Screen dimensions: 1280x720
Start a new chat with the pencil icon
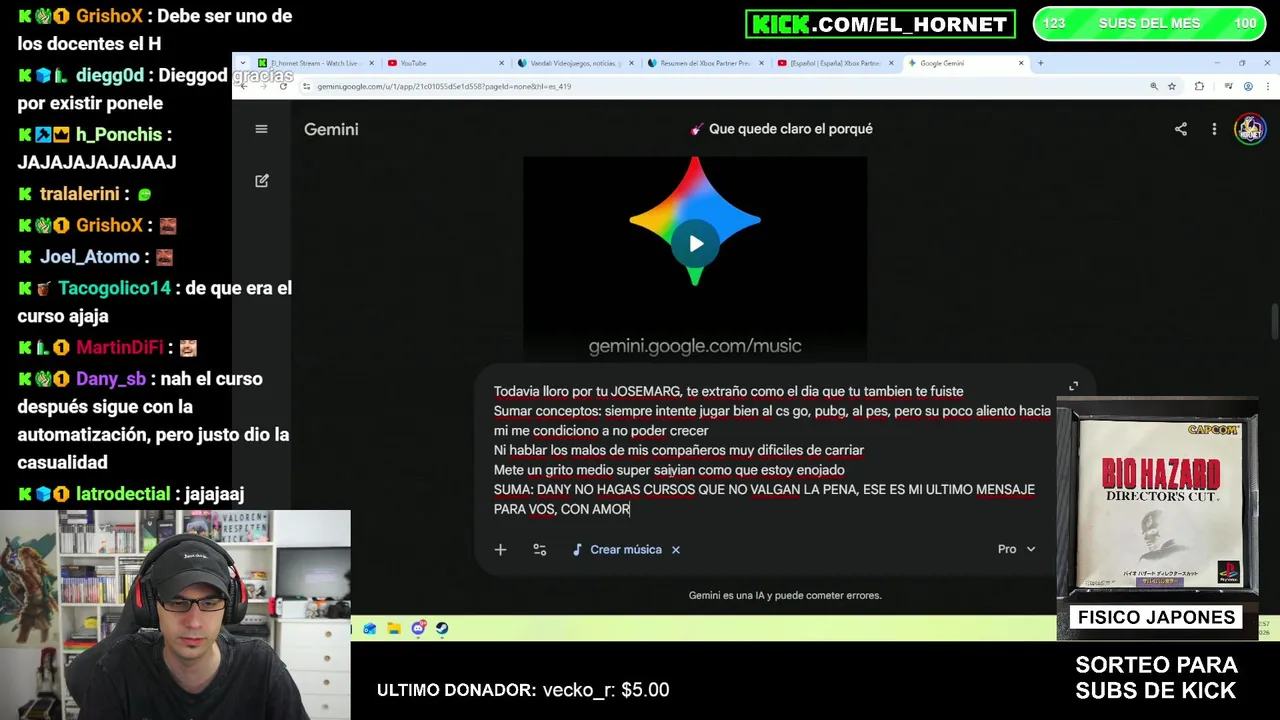(262, 181)
